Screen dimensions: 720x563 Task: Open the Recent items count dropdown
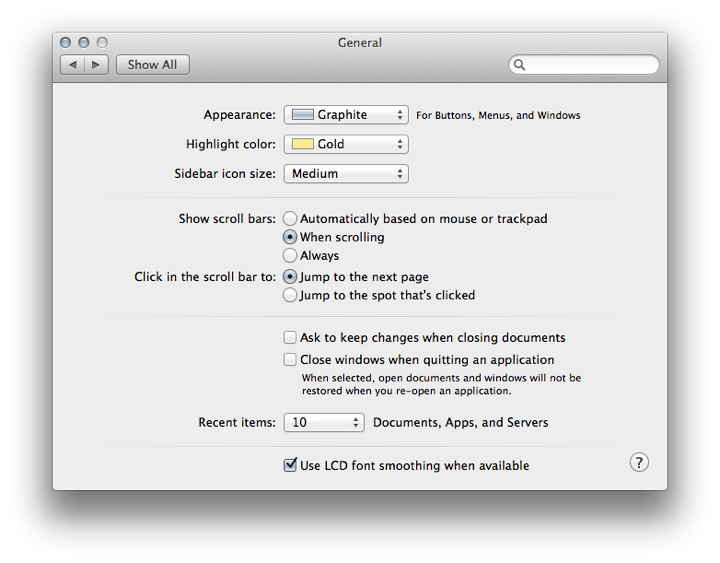[324, 422]
